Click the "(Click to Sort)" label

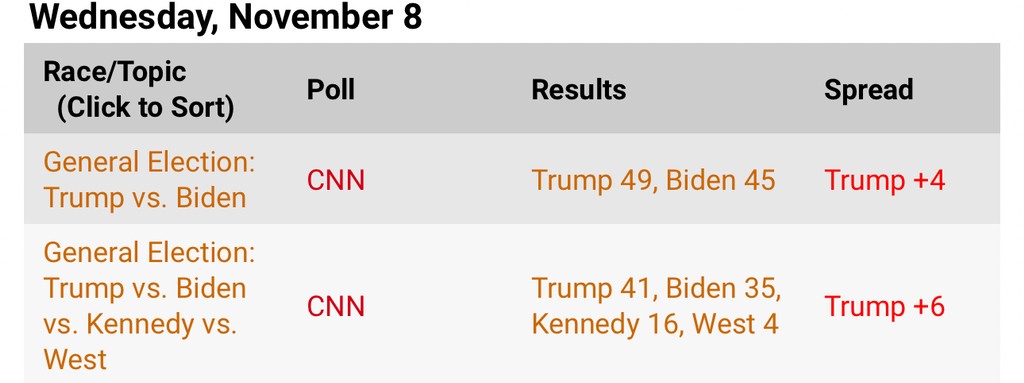145,107
